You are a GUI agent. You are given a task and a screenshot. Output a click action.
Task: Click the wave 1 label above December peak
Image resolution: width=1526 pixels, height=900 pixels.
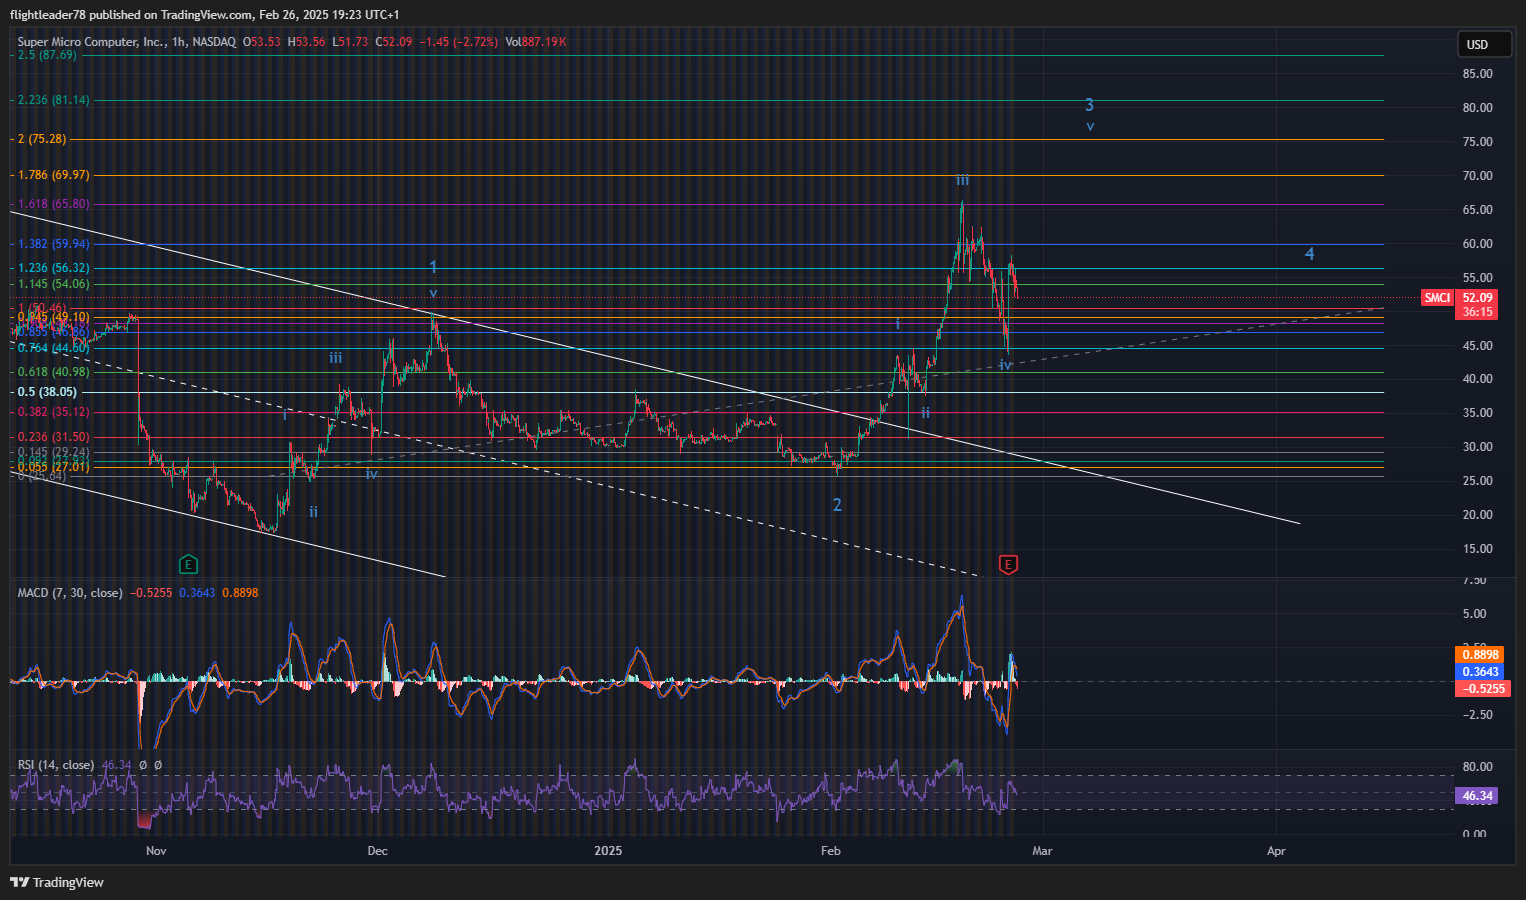click(433, 267)
